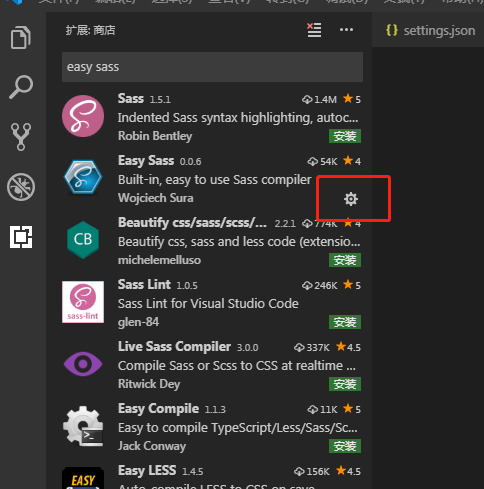Image resolution: width=484 pixels, height=489 pixels.
Task: Click author name Robin Bentley
Action: tap(155, 136)
